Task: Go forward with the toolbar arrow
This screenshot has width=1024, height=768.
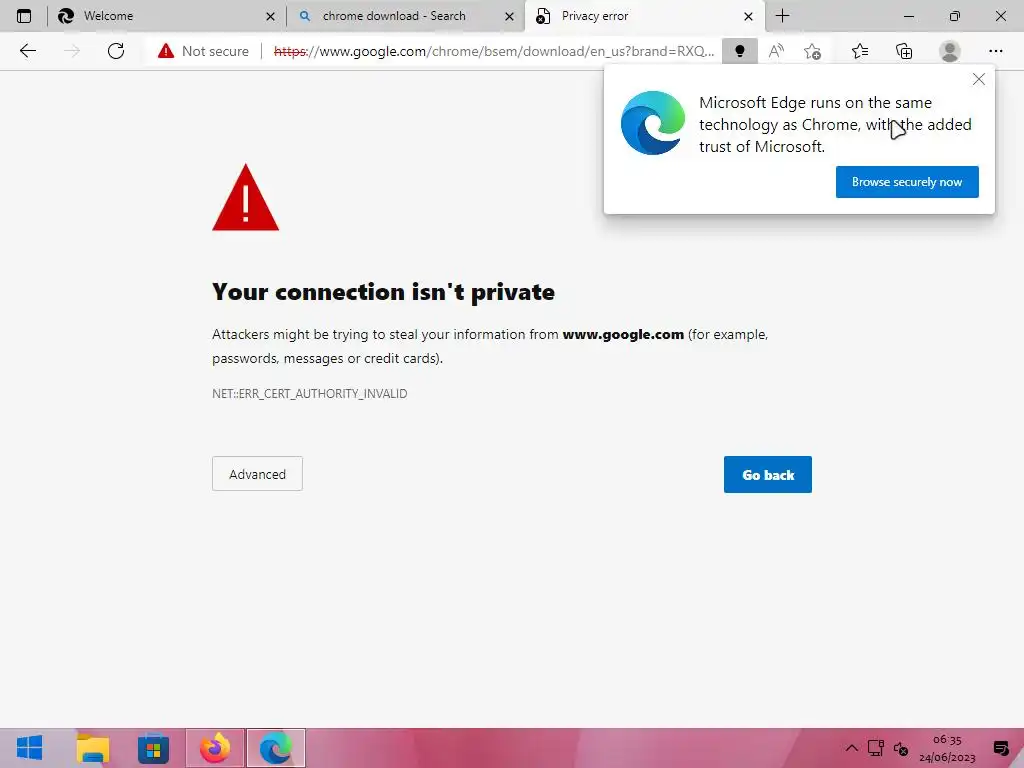Action: coord(72,51)
